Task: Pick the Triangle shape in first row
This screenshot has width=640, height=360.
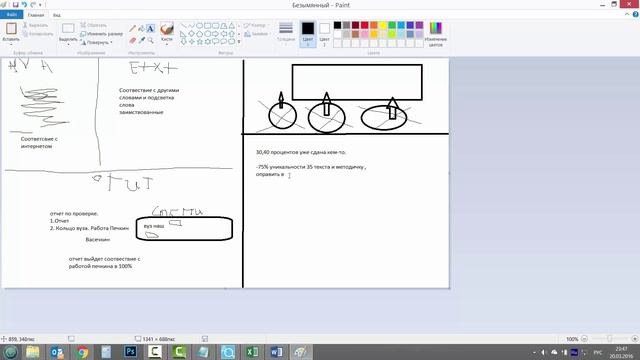Action: 231,26
